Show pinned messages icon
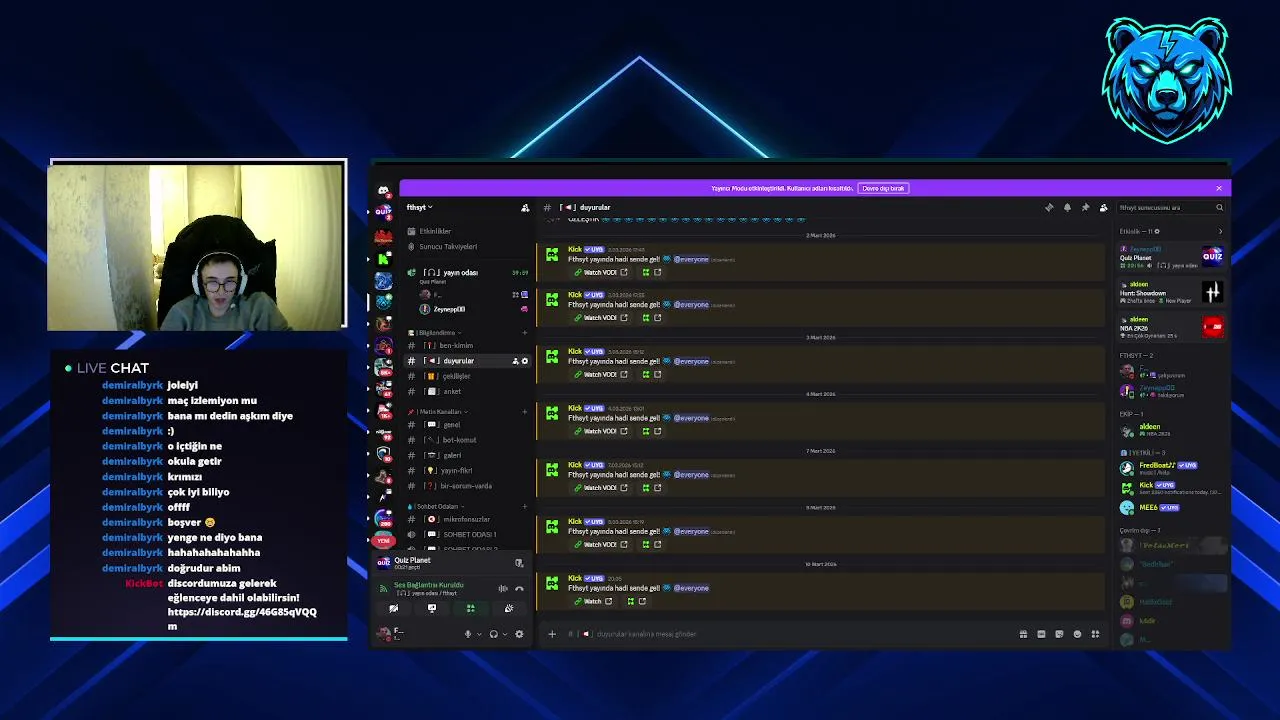The height and width of the screenshot is (720, 1280). 1085,207
